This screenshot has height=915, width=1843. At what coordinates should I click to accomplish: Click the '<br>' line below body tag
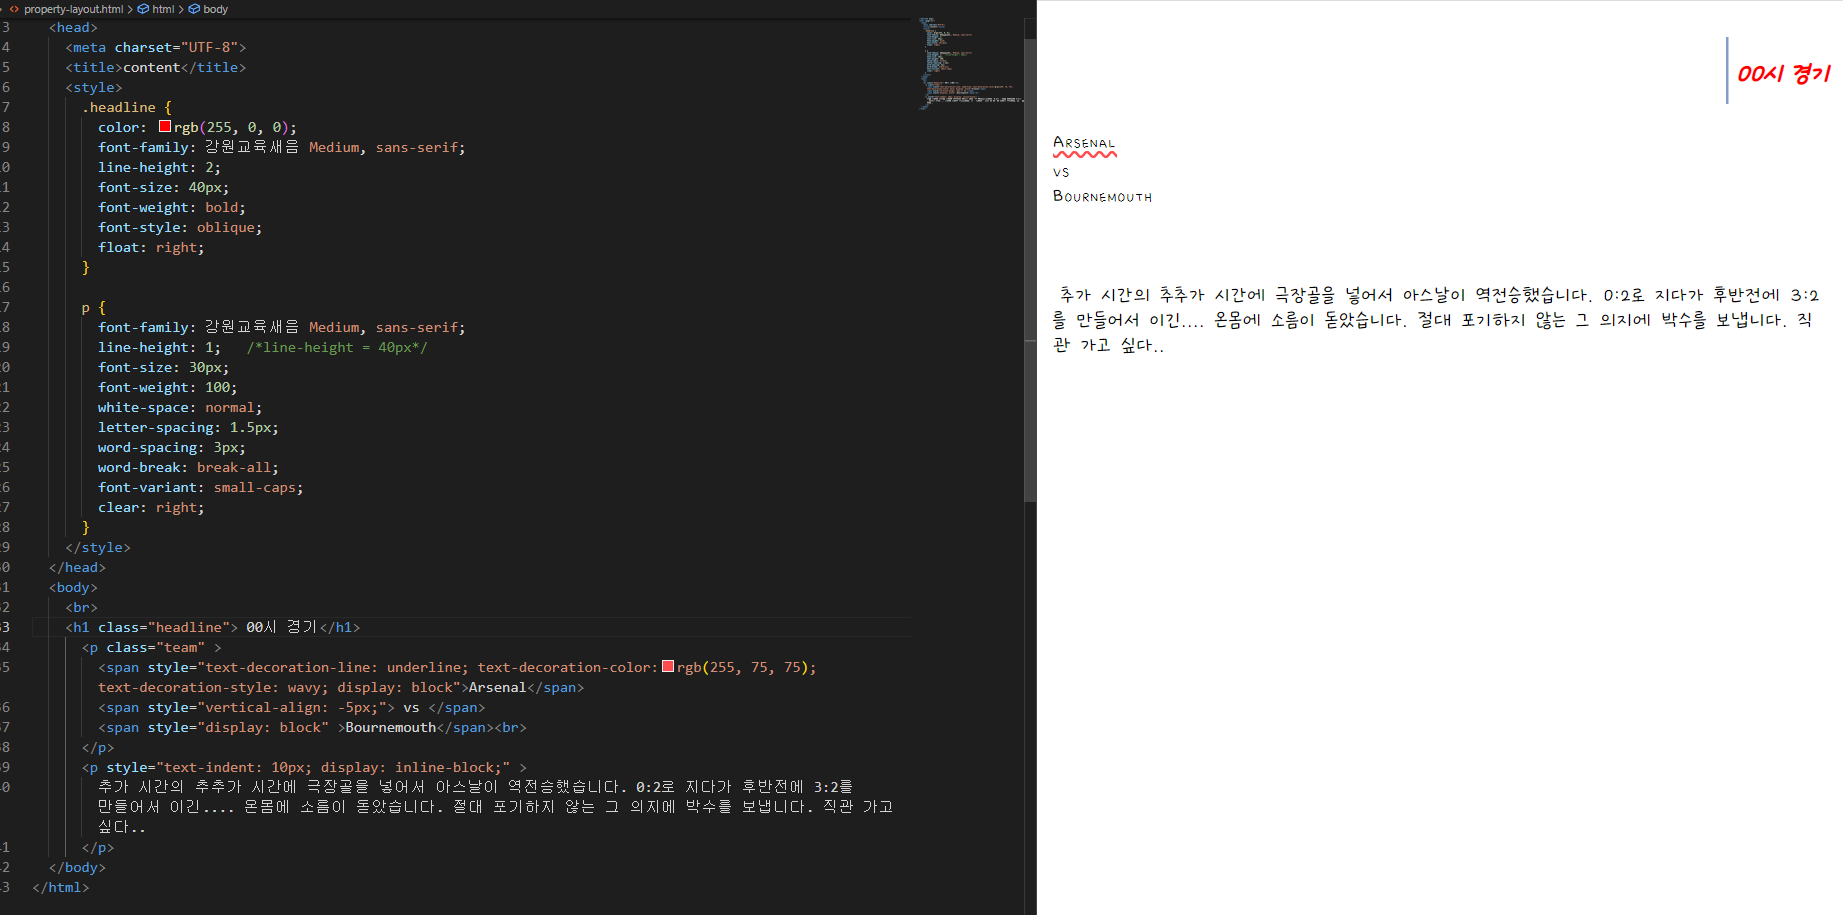click(82, 607)
